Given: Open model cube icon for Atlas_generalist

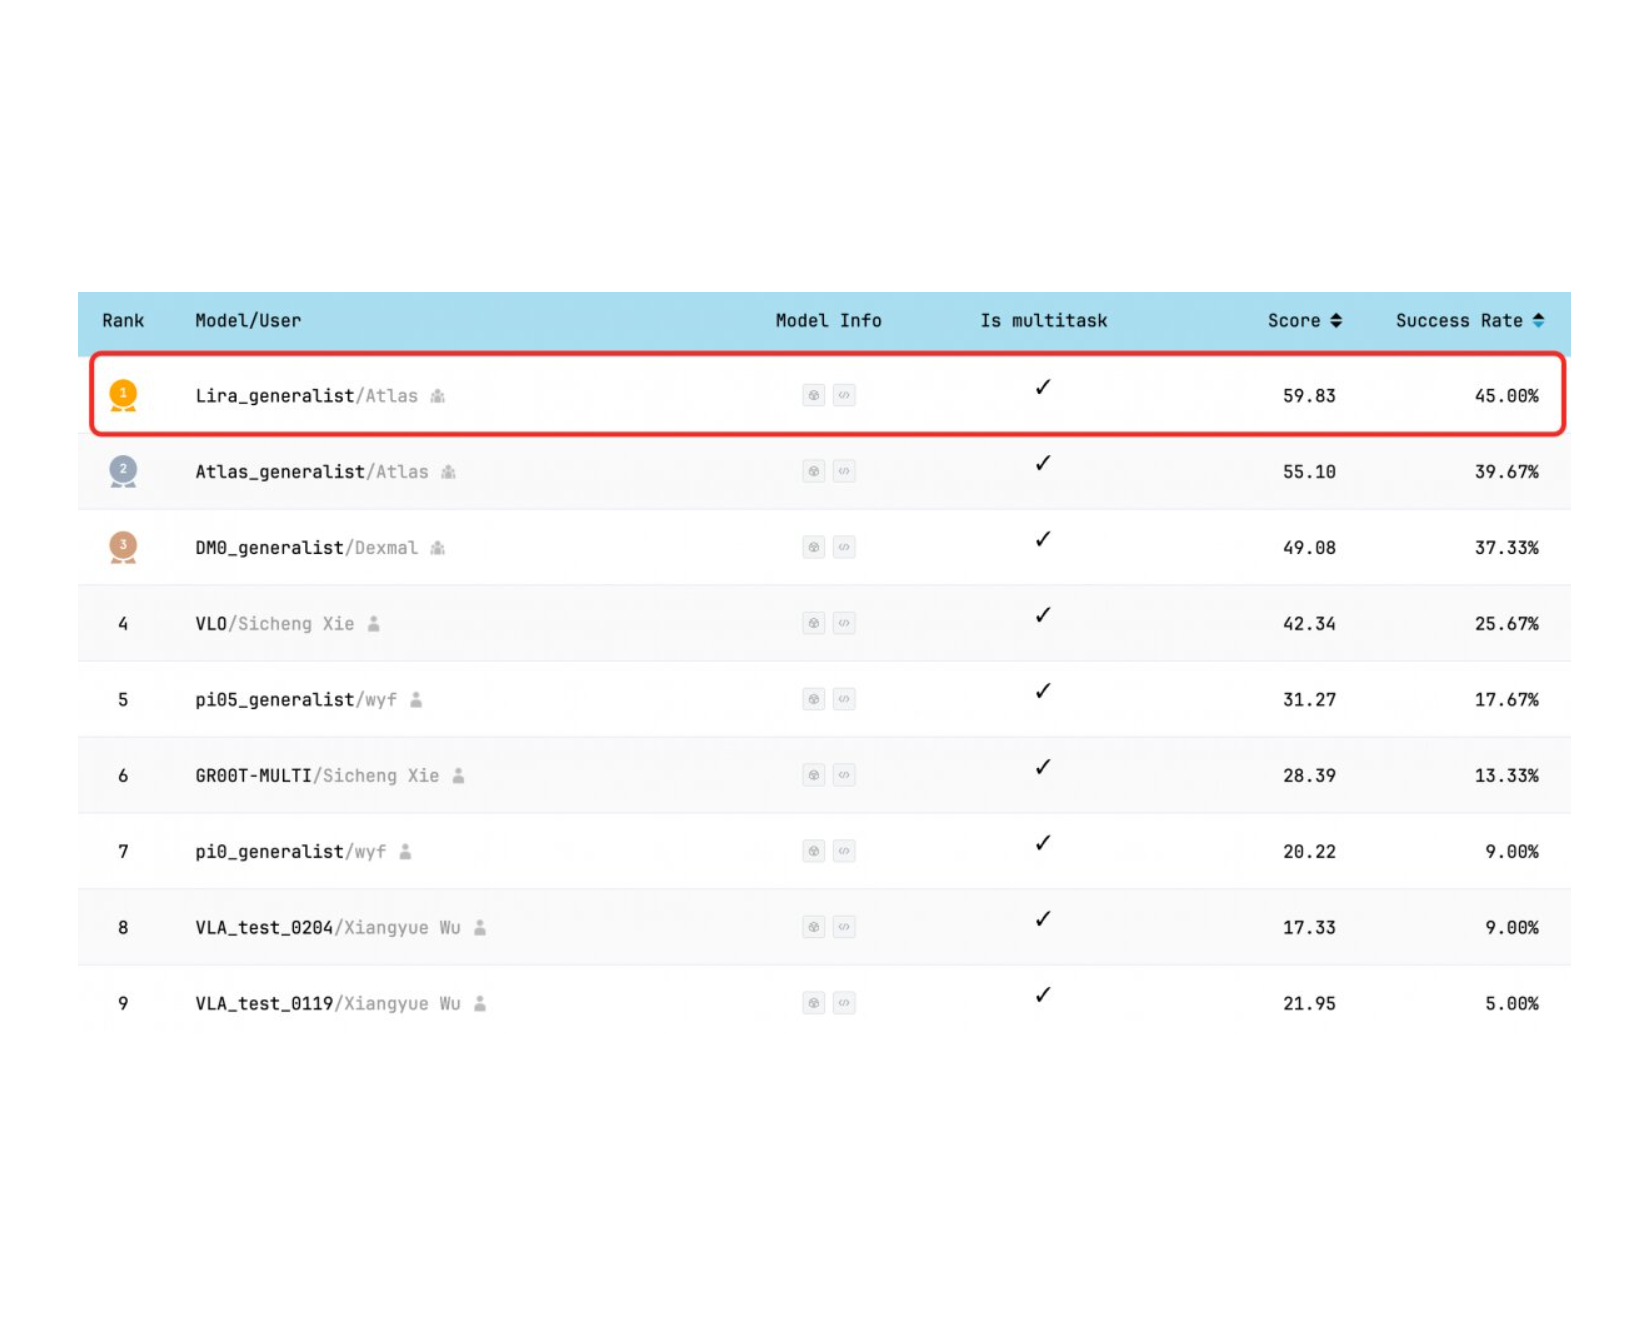Looking at the screenshot, I should pyautogui.click(x=814, y=471).
